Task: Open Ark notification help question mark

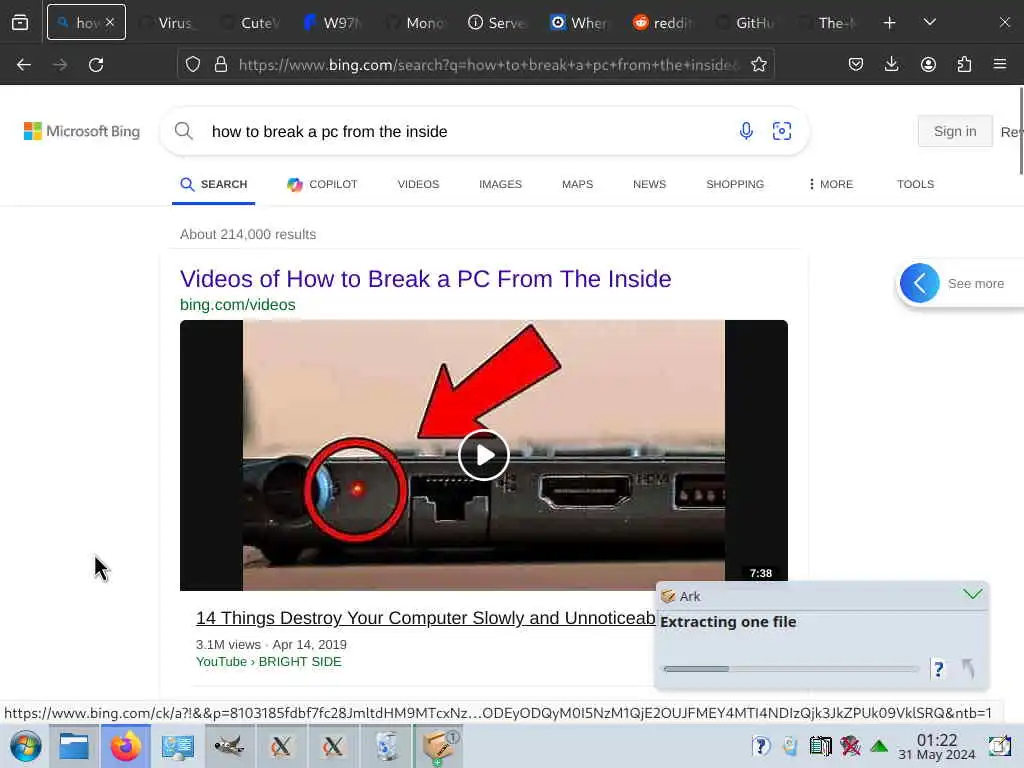Action: click(x=938, y=669)
